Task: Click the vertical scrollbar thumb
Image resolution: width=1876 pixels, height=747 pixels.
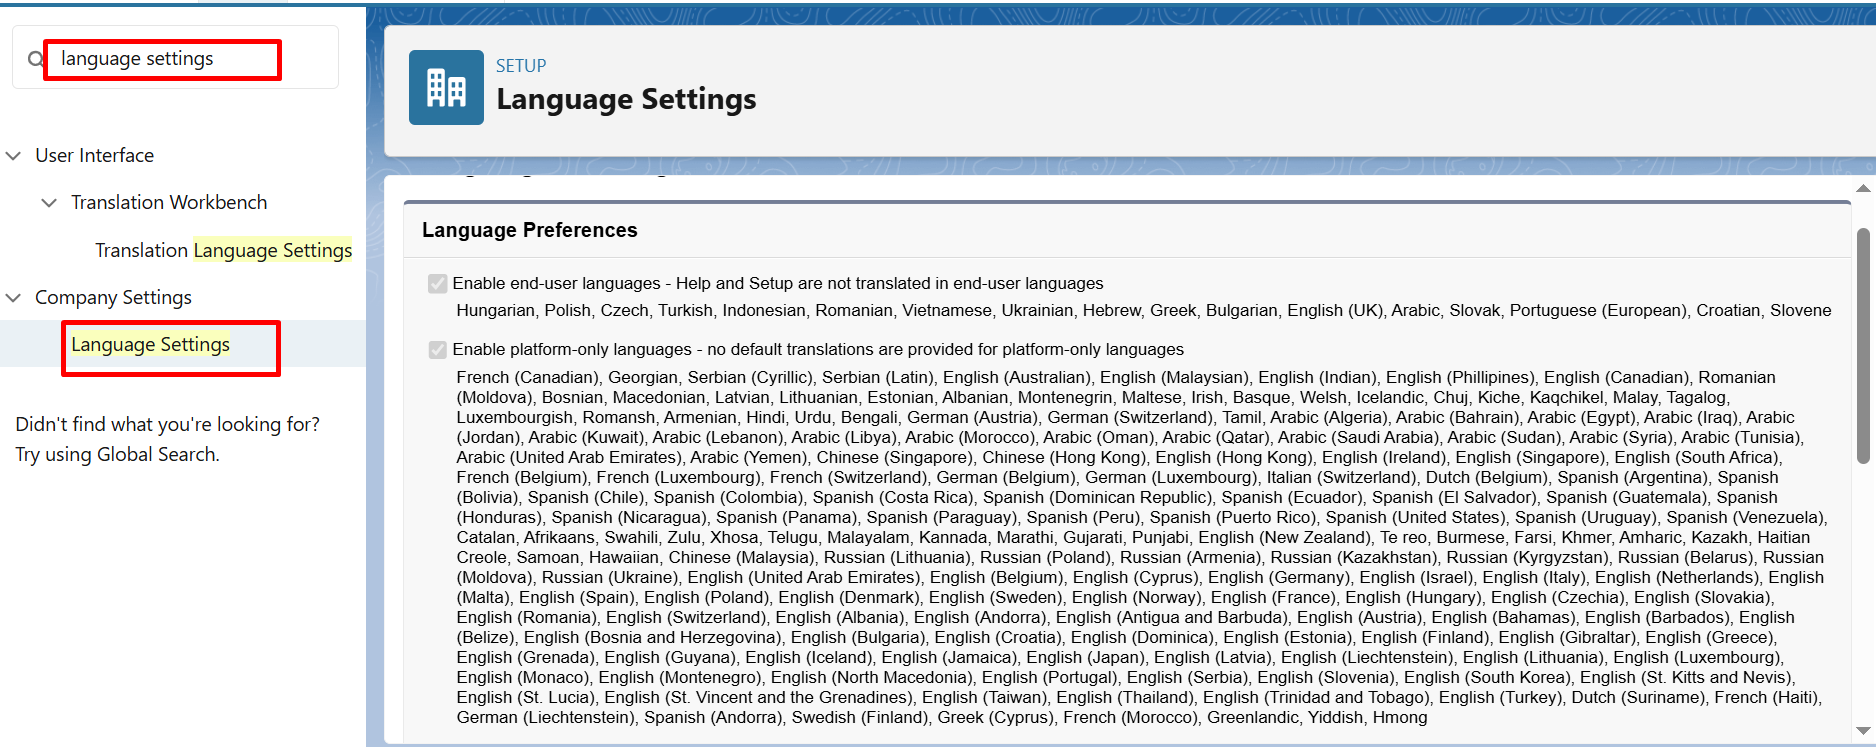Action: (x=1863, y=345)
